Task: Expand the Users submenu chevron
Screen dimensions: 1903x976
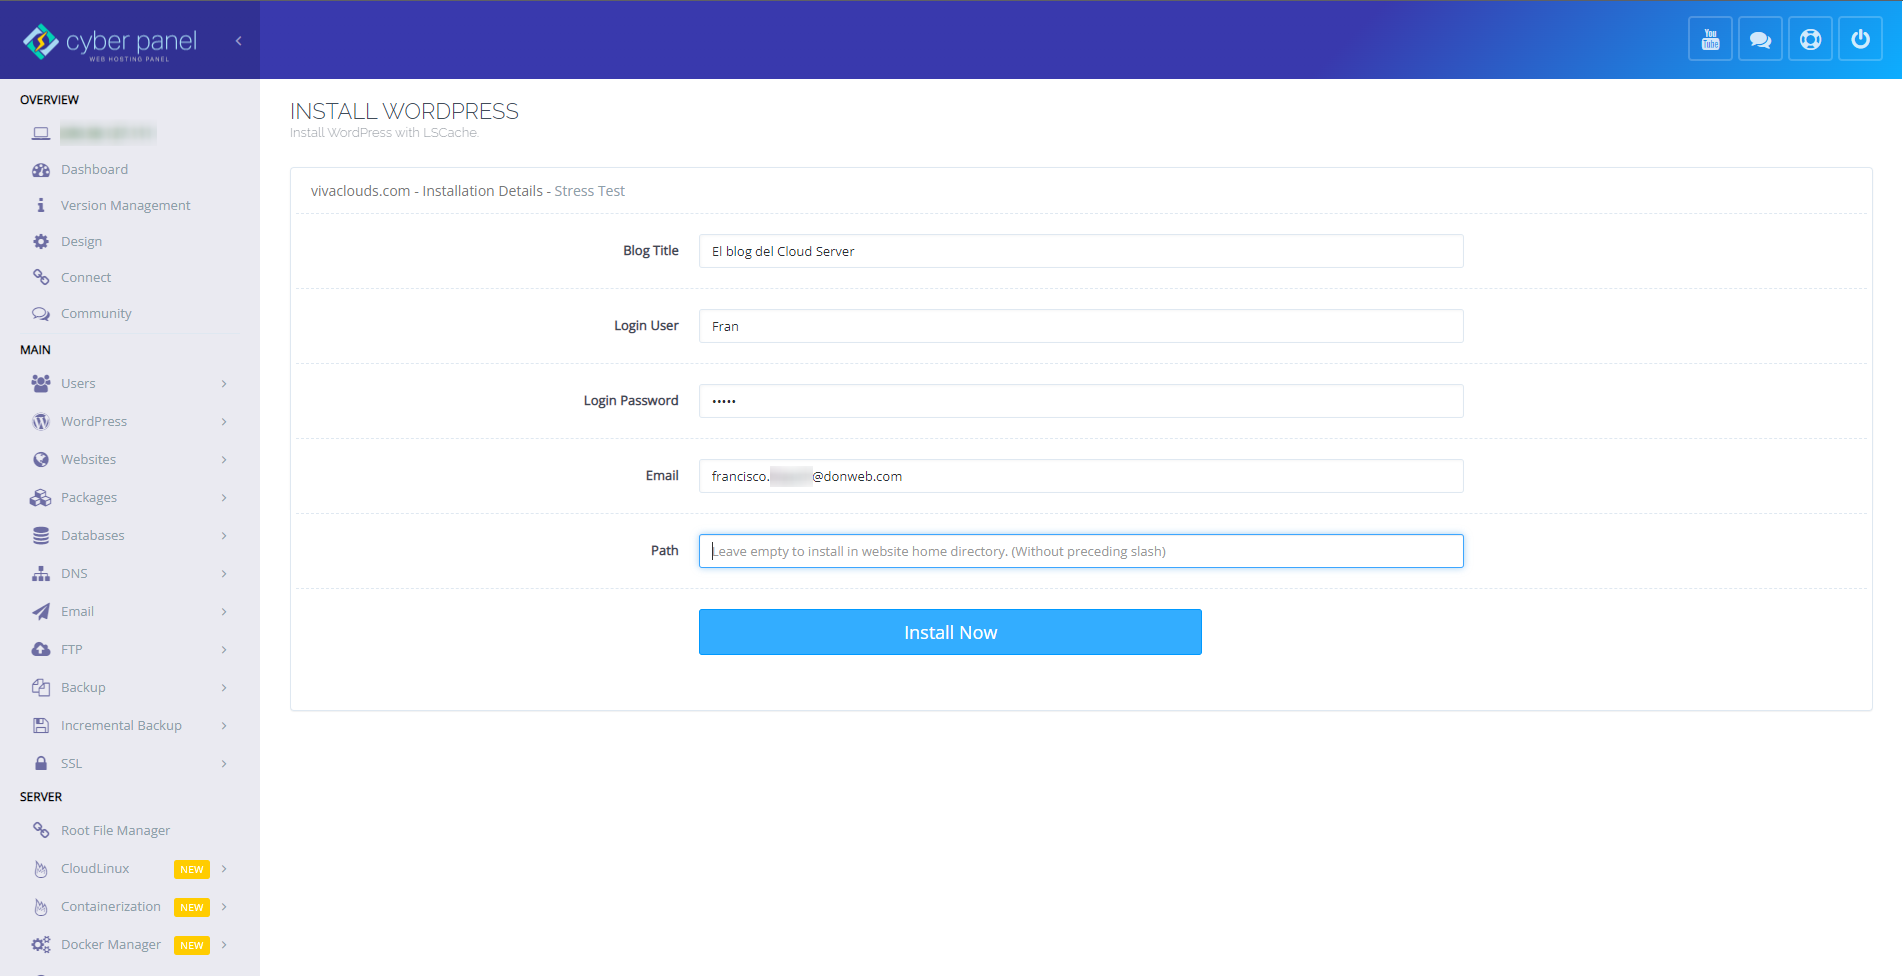Action: (224, 383)
